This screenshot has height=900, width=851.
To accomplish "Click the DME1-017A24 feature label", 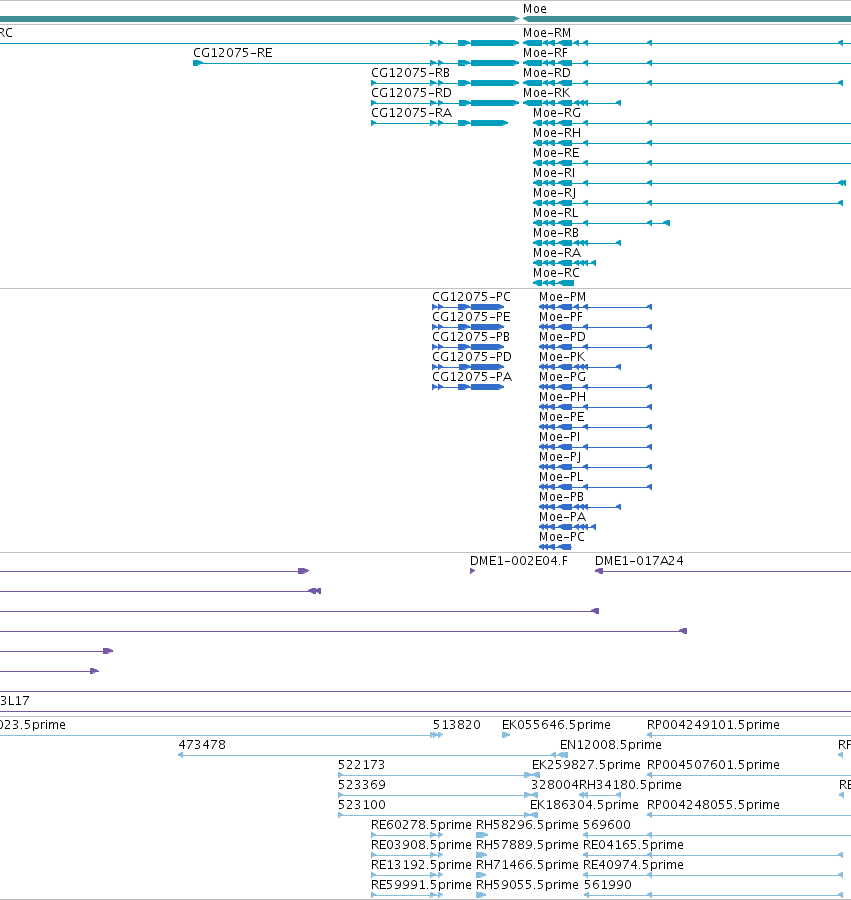I will click(x=639, y=561).
